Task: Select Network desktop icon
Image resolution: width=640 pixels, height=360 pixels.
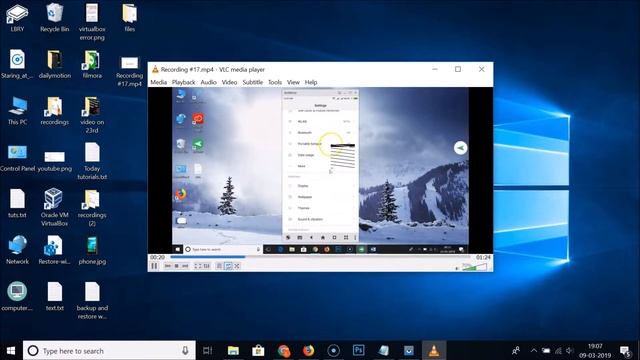Action: click(17, 250)
